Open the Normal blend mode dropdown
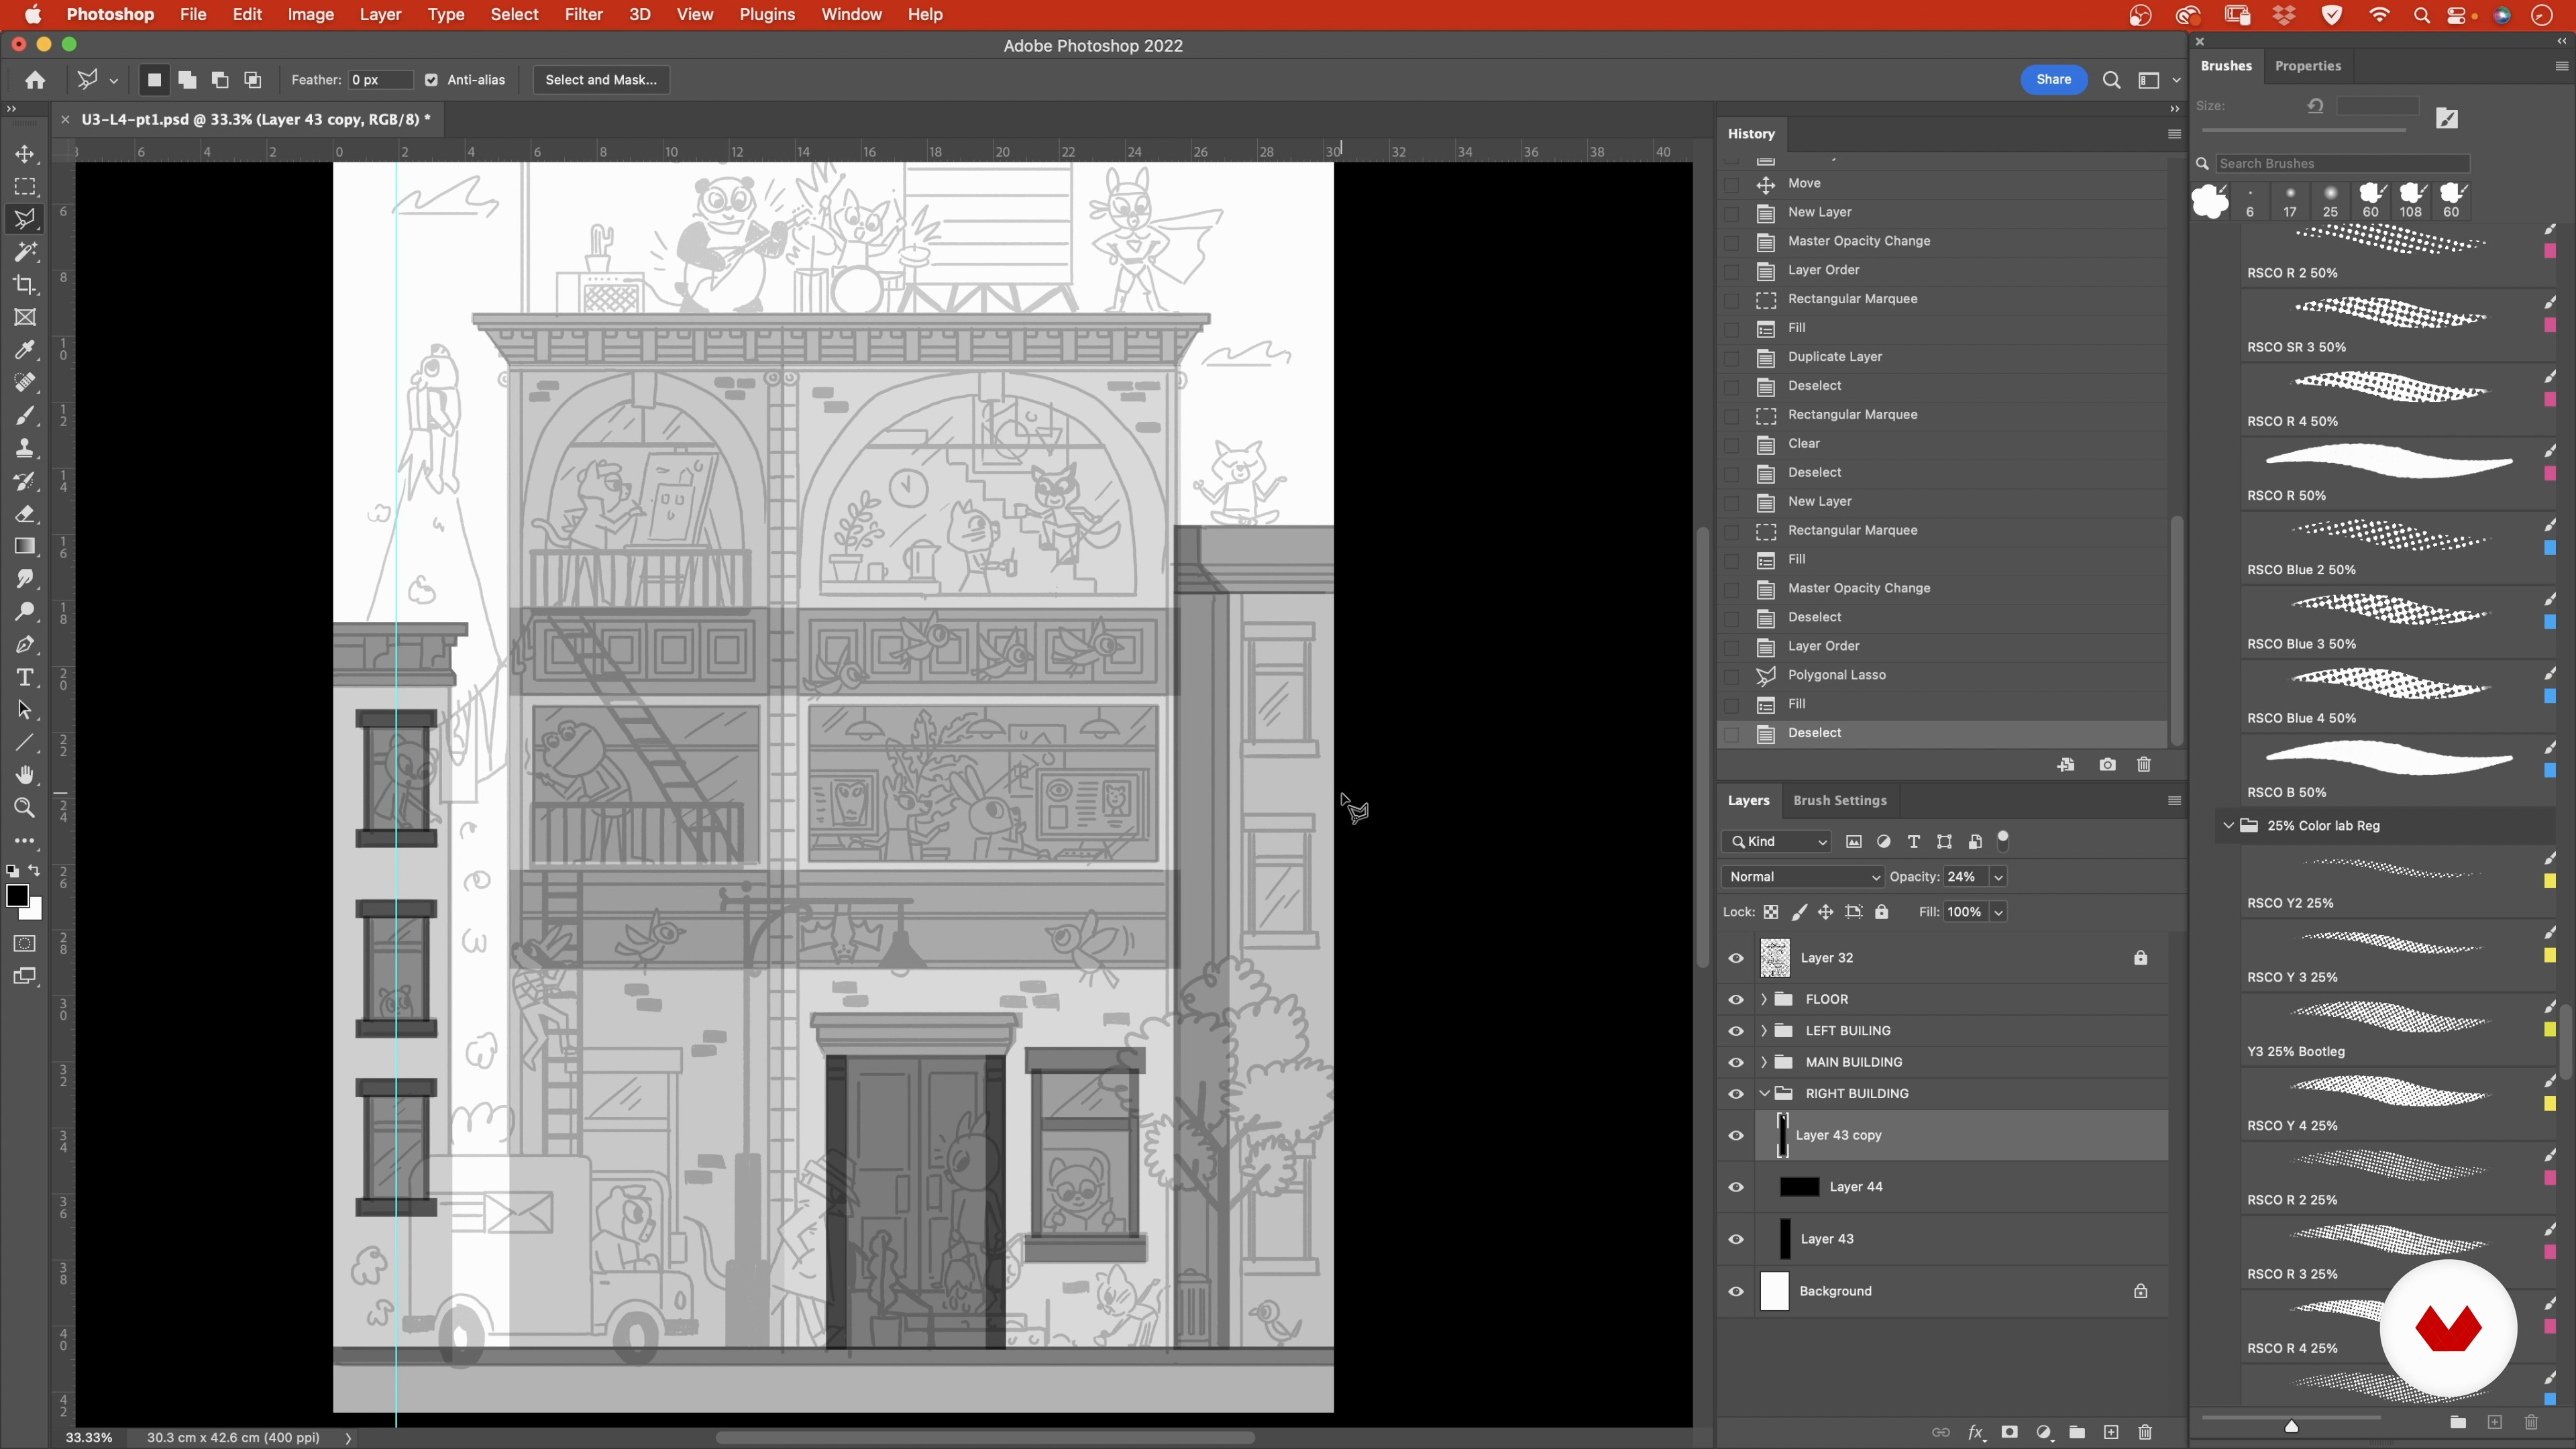Viewport: 2576px width, 1449px height. point(1803,877)
